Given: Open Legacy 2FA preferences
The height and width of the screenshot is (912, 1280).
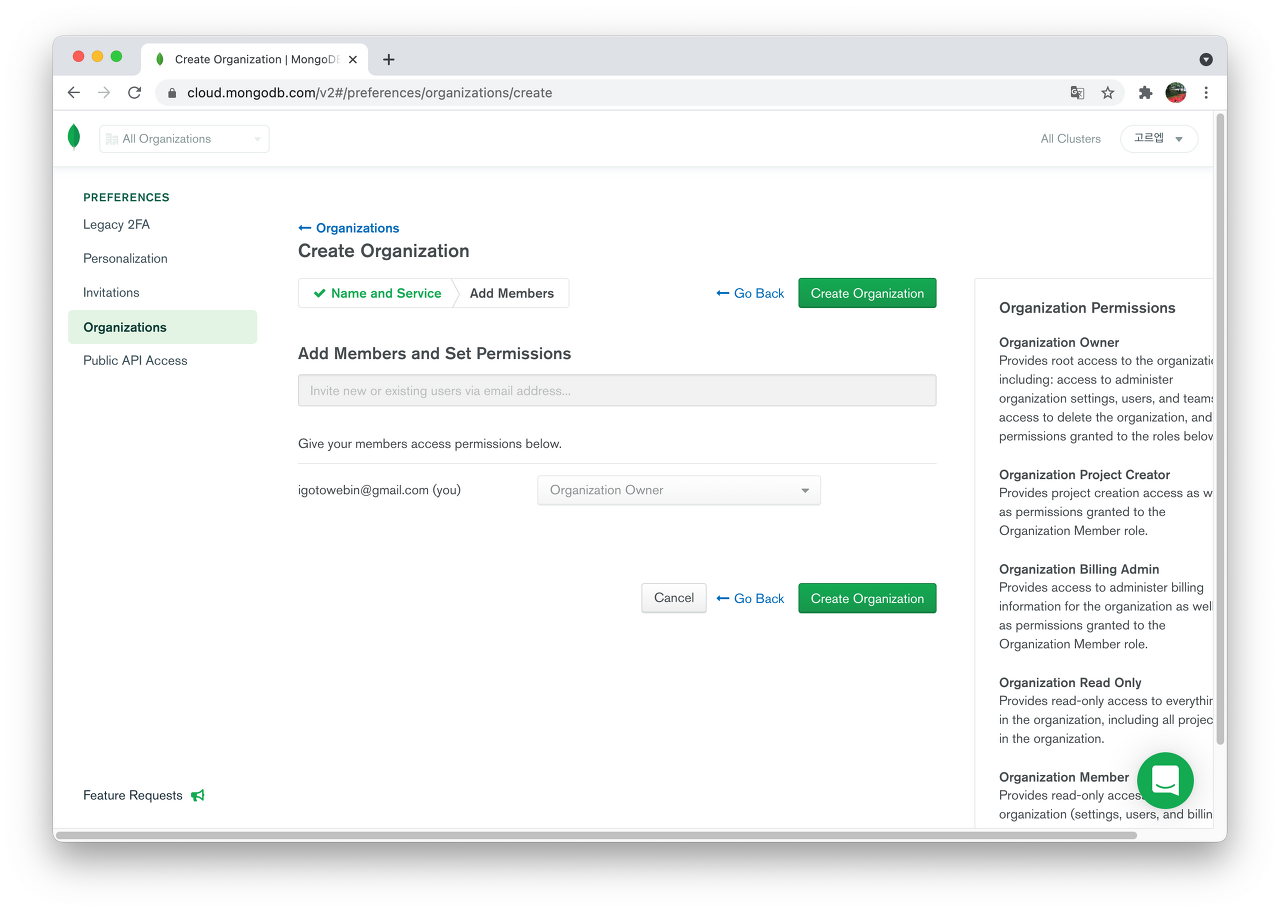Looking at the screenshot, I should tap(116, 225).
